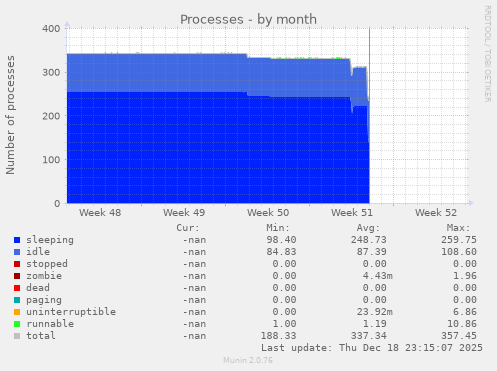Select the 'stopped' legend label
This screenshot has width=497, height=371.
tap(47, 264)
